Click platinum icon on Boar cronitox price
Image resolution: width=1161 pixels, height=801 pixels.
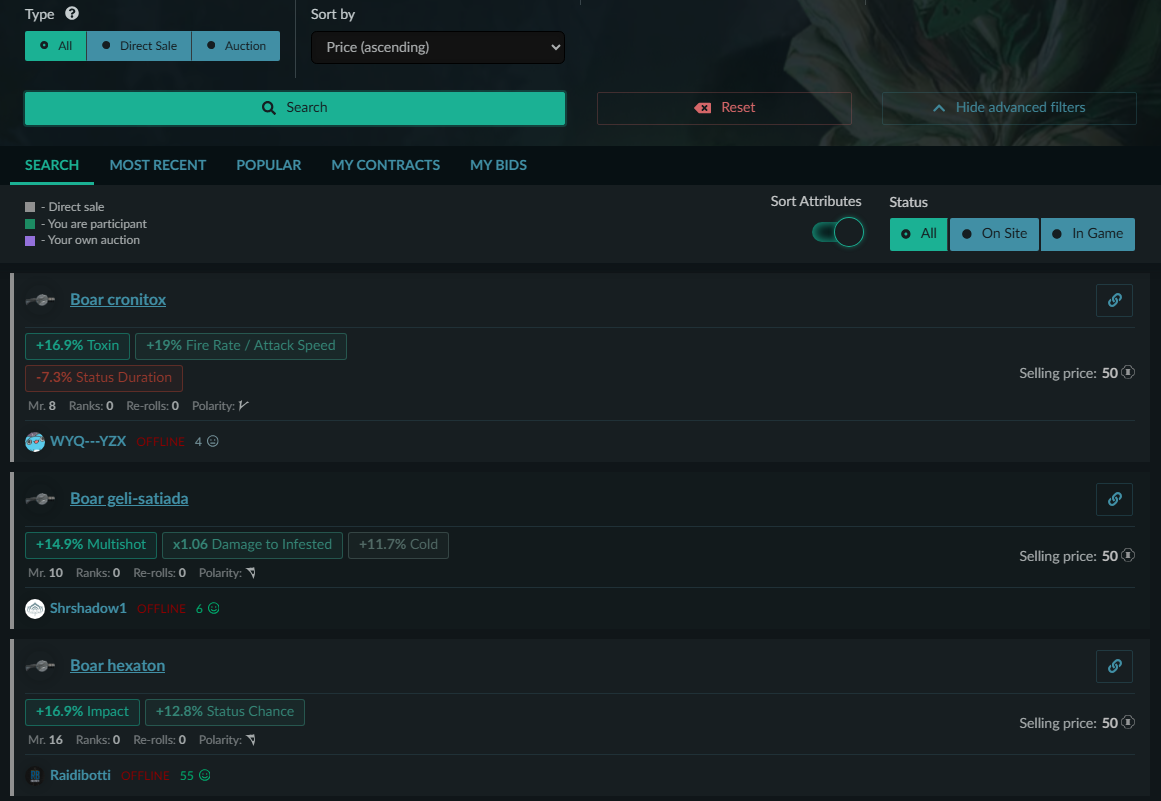[1128, 372]
